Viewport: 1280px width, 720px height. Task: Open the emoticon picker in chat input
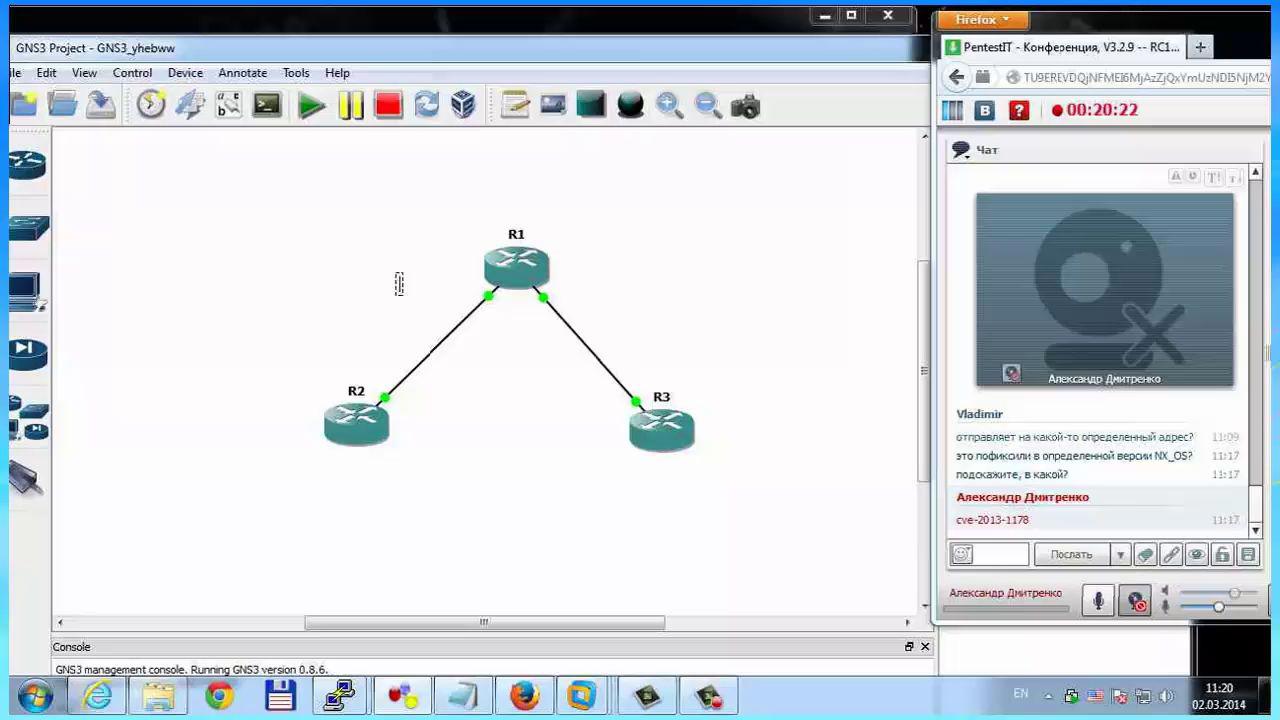(962, 554)
